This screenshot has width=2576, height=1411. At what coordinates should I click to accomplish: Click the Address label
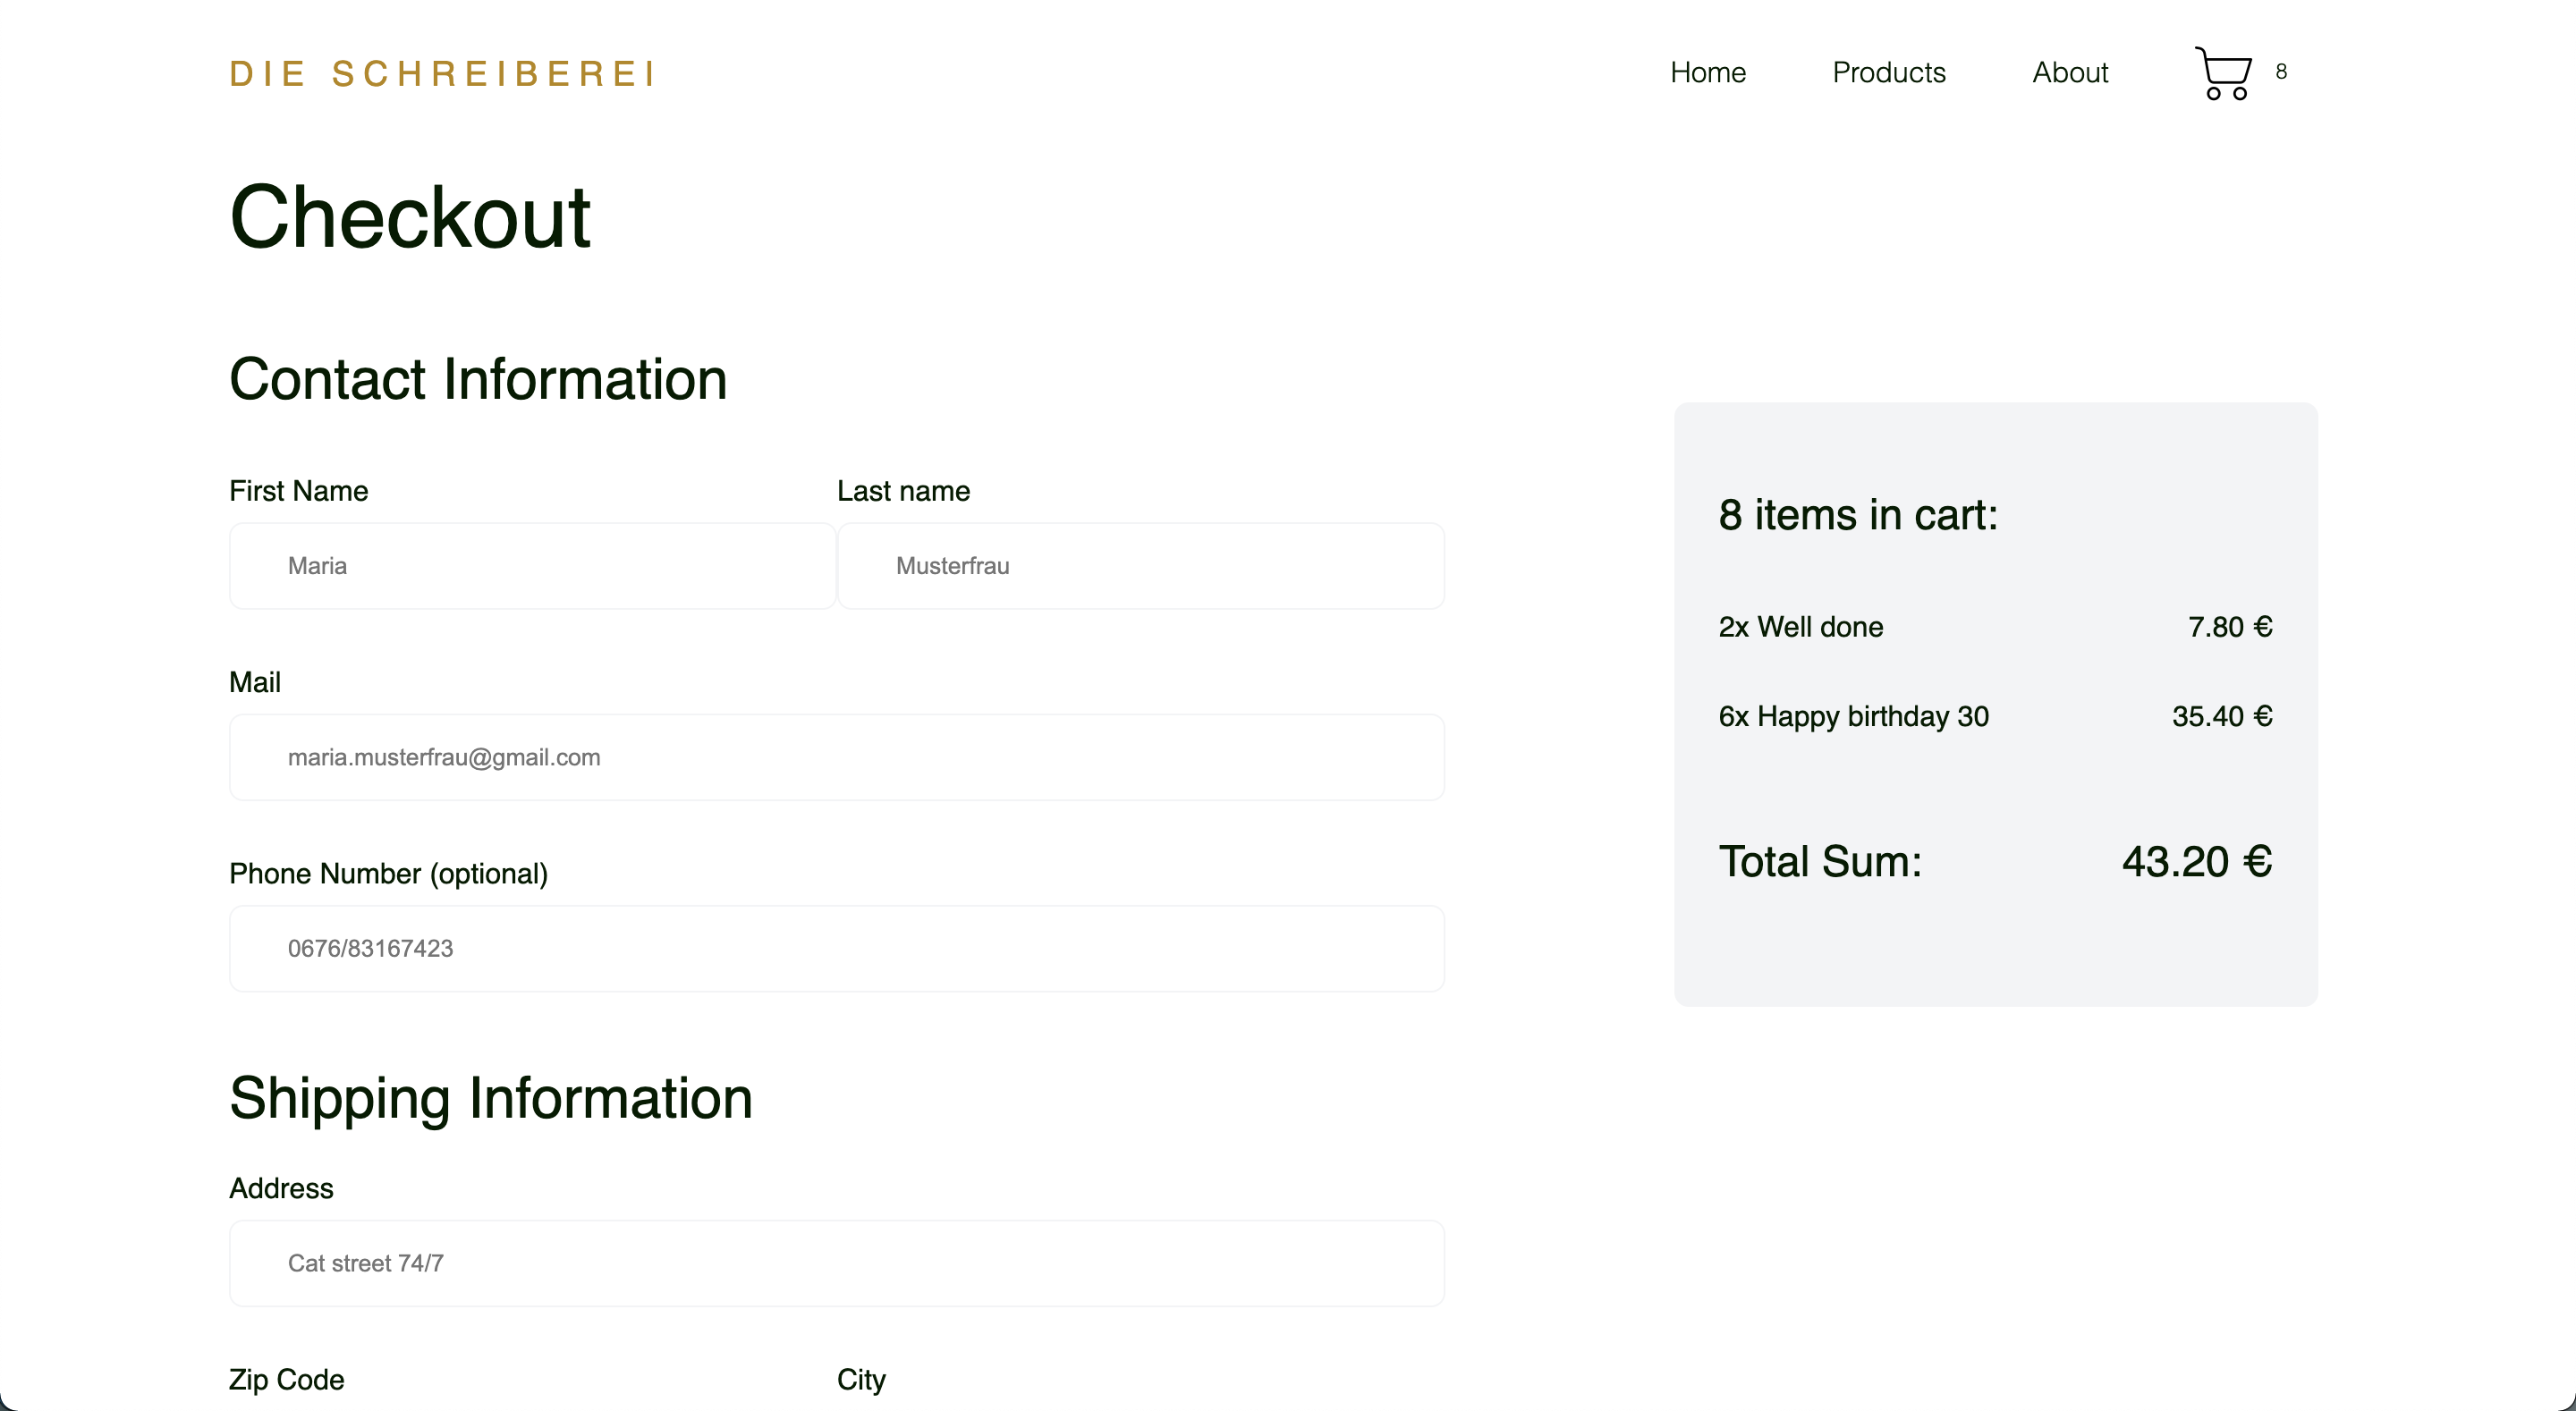281,1188
